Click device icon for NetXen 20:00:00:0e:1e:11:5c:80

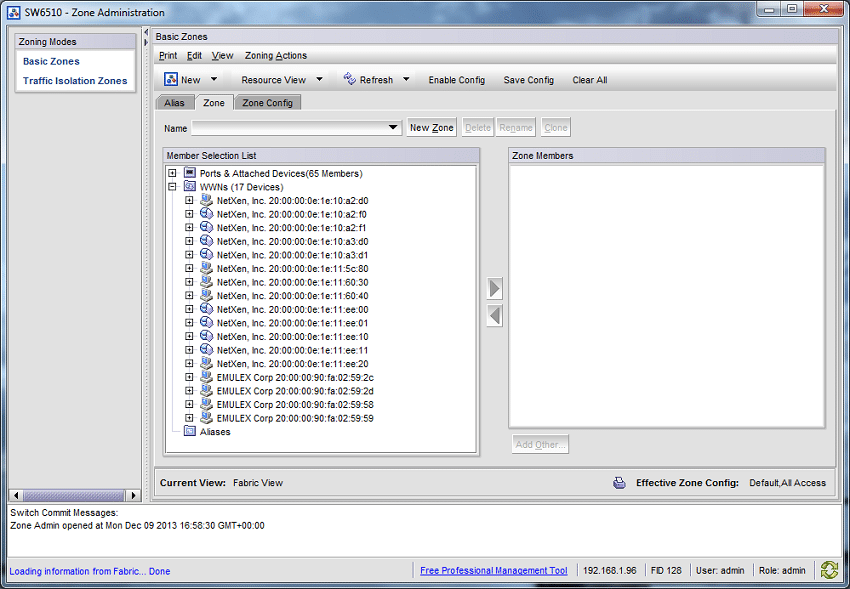[207, 268]
